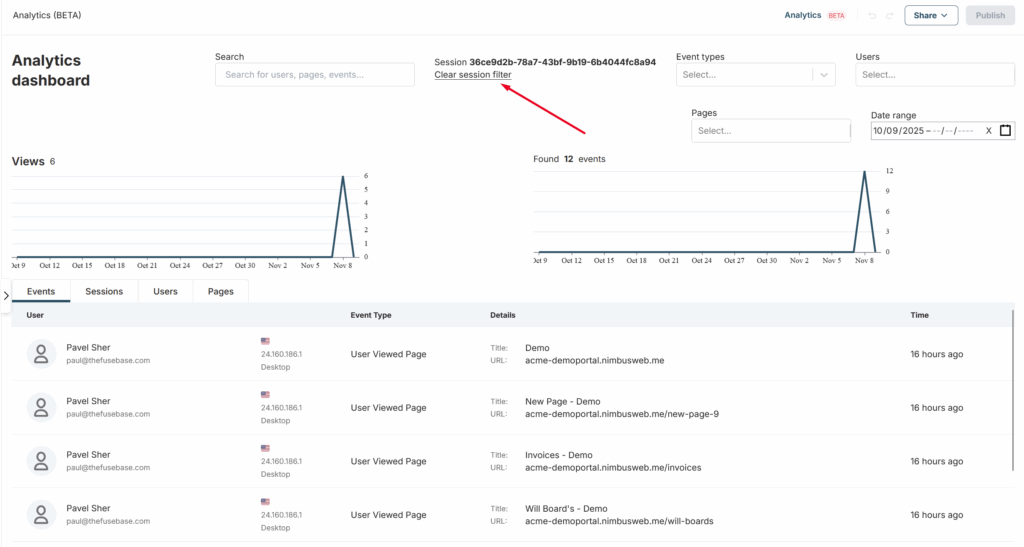This screenshot has height=547, width=1024.
Task: Expand the collapsed left sidebar
Action: 6,295
